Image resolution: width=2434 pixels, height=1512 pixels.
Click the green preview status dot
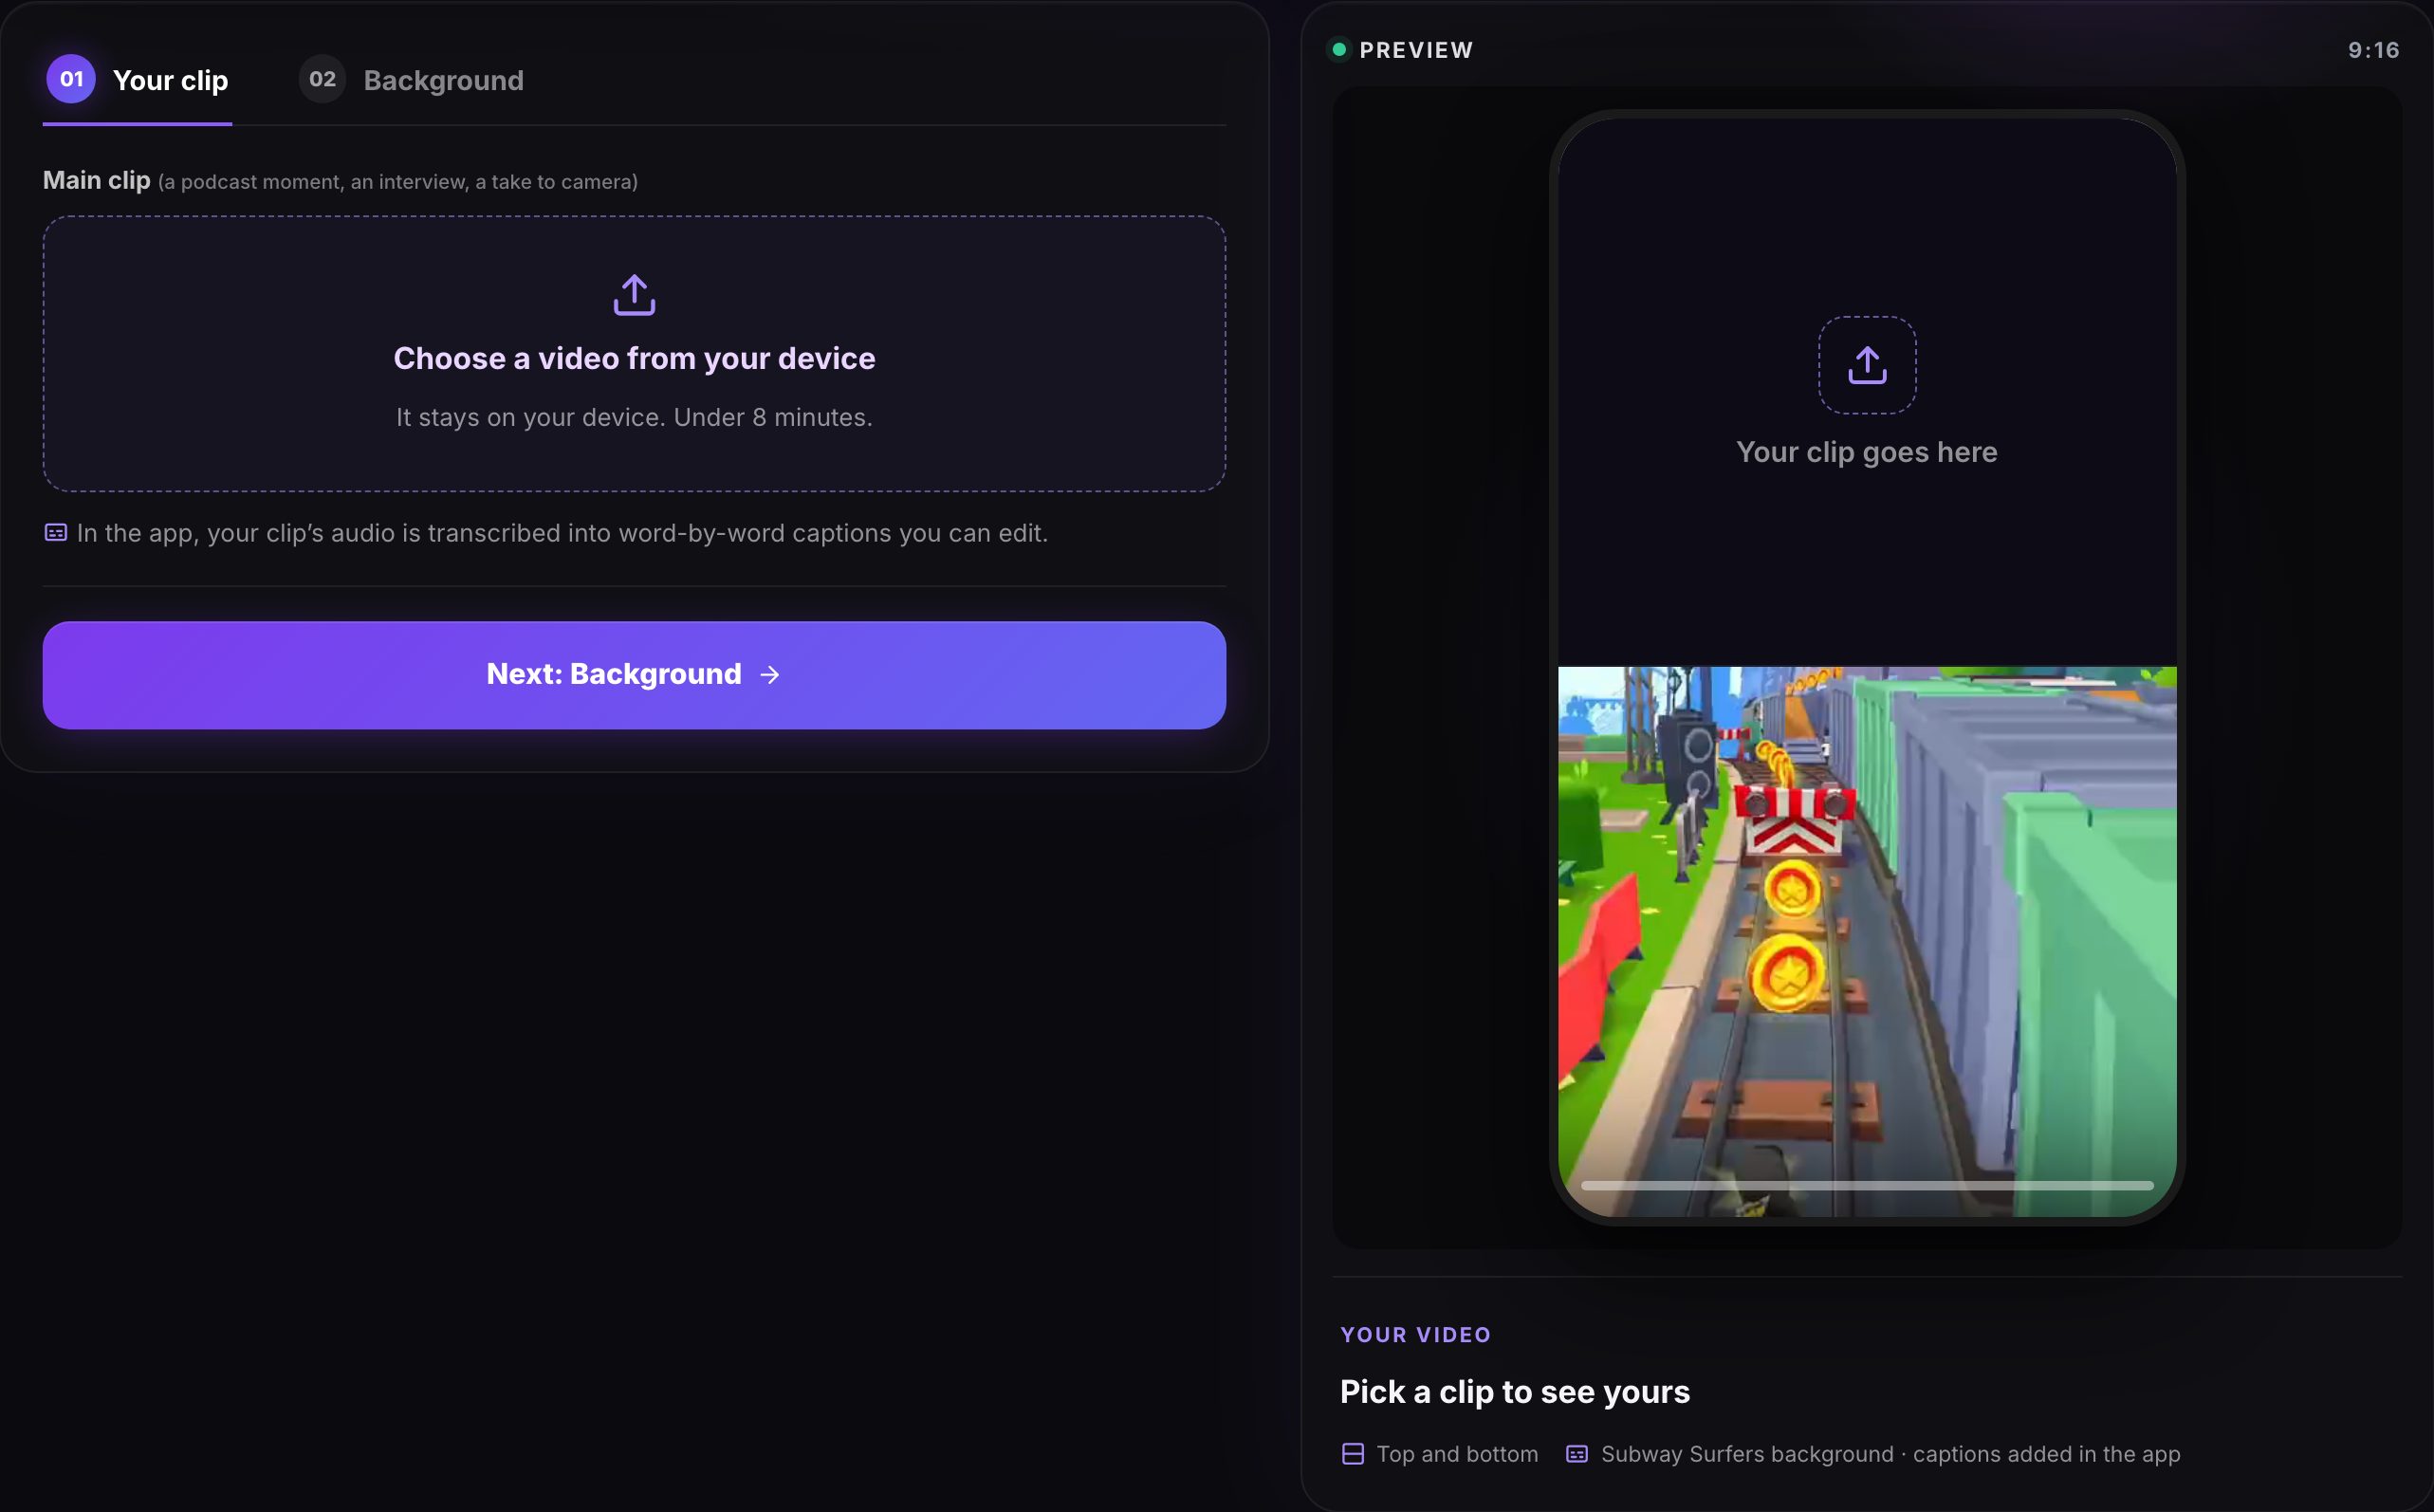click(1338, 49)
